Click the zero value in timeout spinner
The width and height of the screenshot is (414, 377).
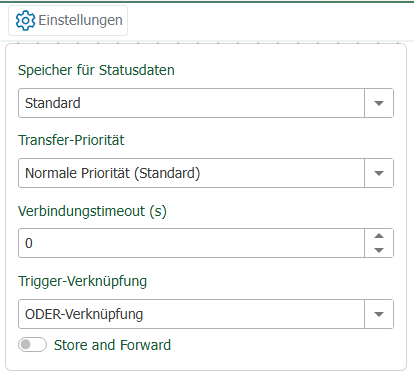pos(29,243)
